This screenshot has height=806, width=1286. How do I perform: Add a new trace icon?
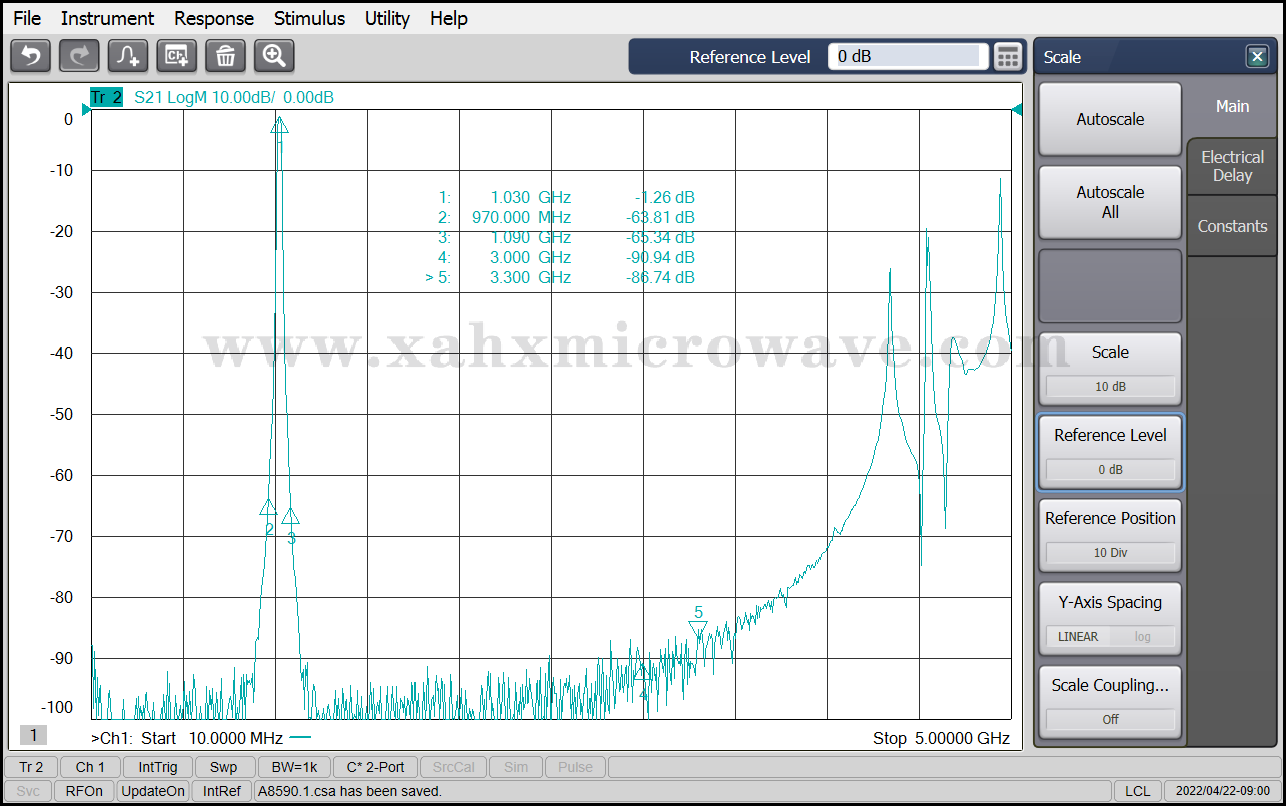click(128, 56)
